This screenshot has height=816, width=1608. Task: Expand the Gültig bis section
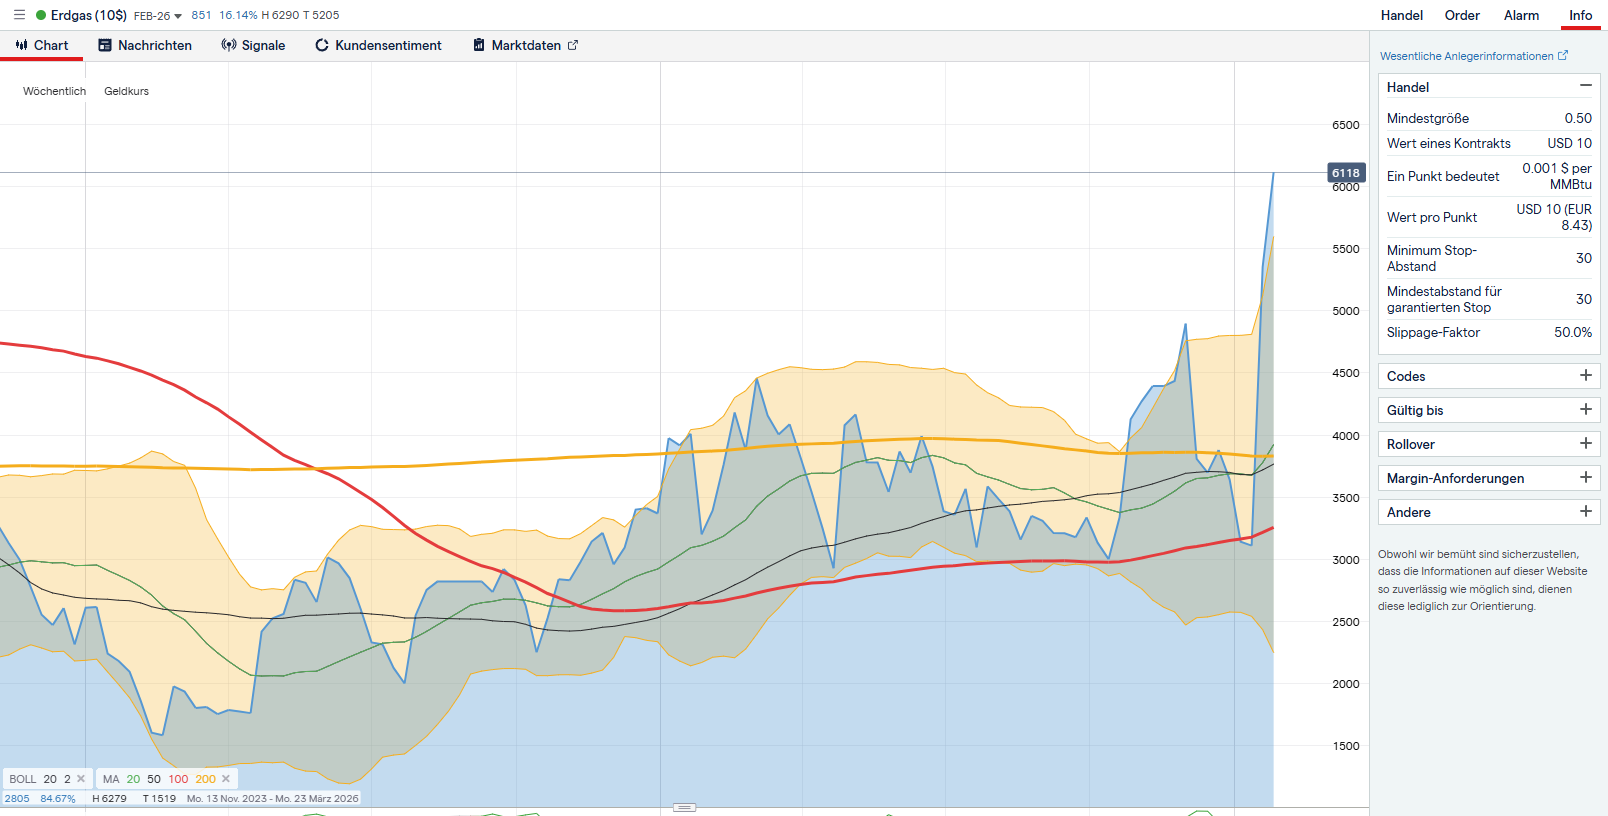pyautogui.click(x=1489, y=410)
